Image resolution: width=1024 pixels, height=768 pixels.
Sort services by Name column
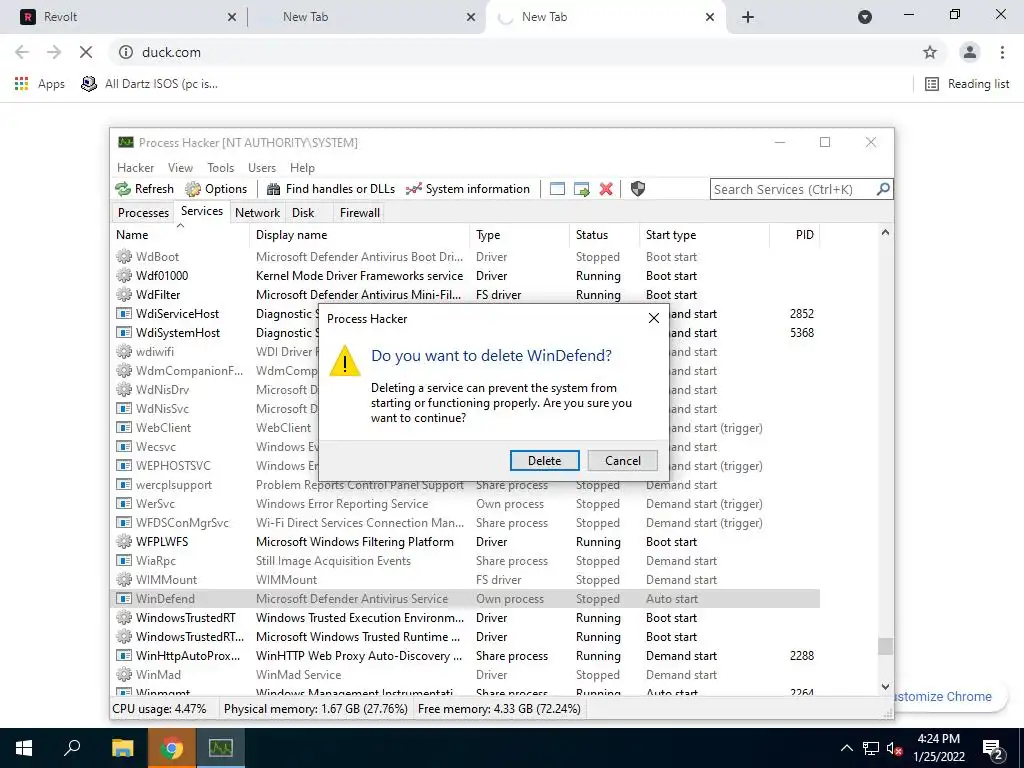[x=180, y=235]
